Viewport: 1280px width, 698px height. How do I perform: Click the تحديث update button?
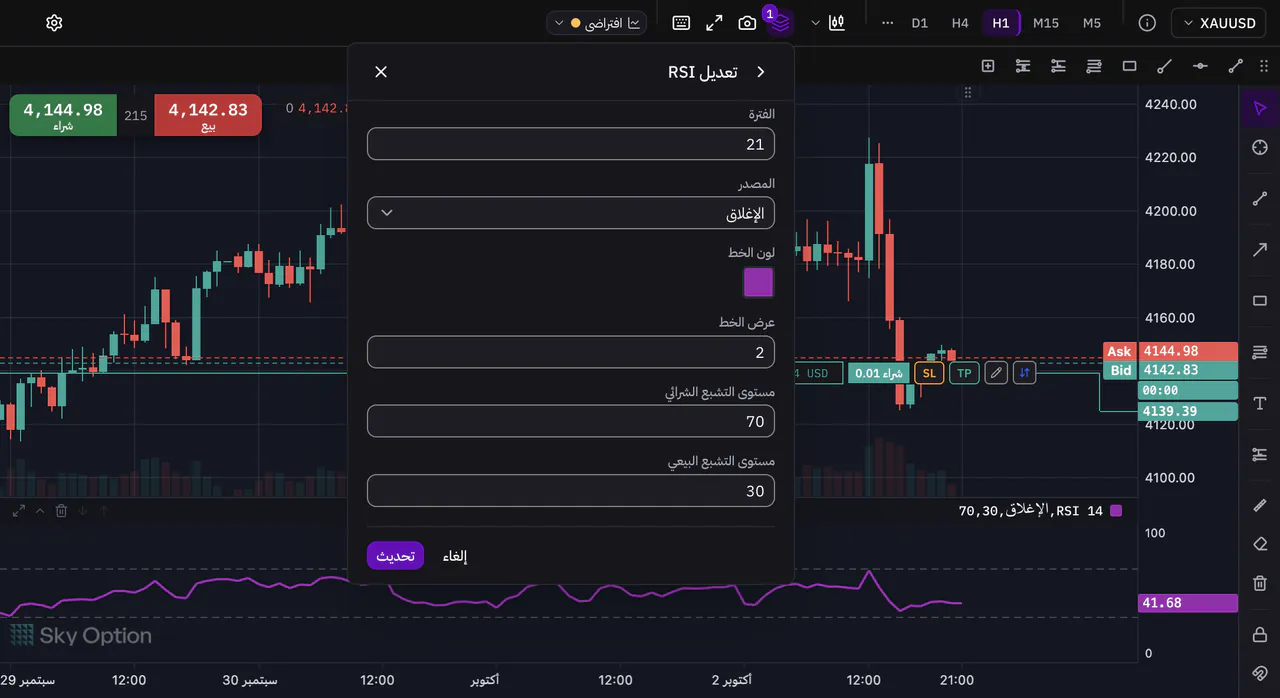(396, 556)
